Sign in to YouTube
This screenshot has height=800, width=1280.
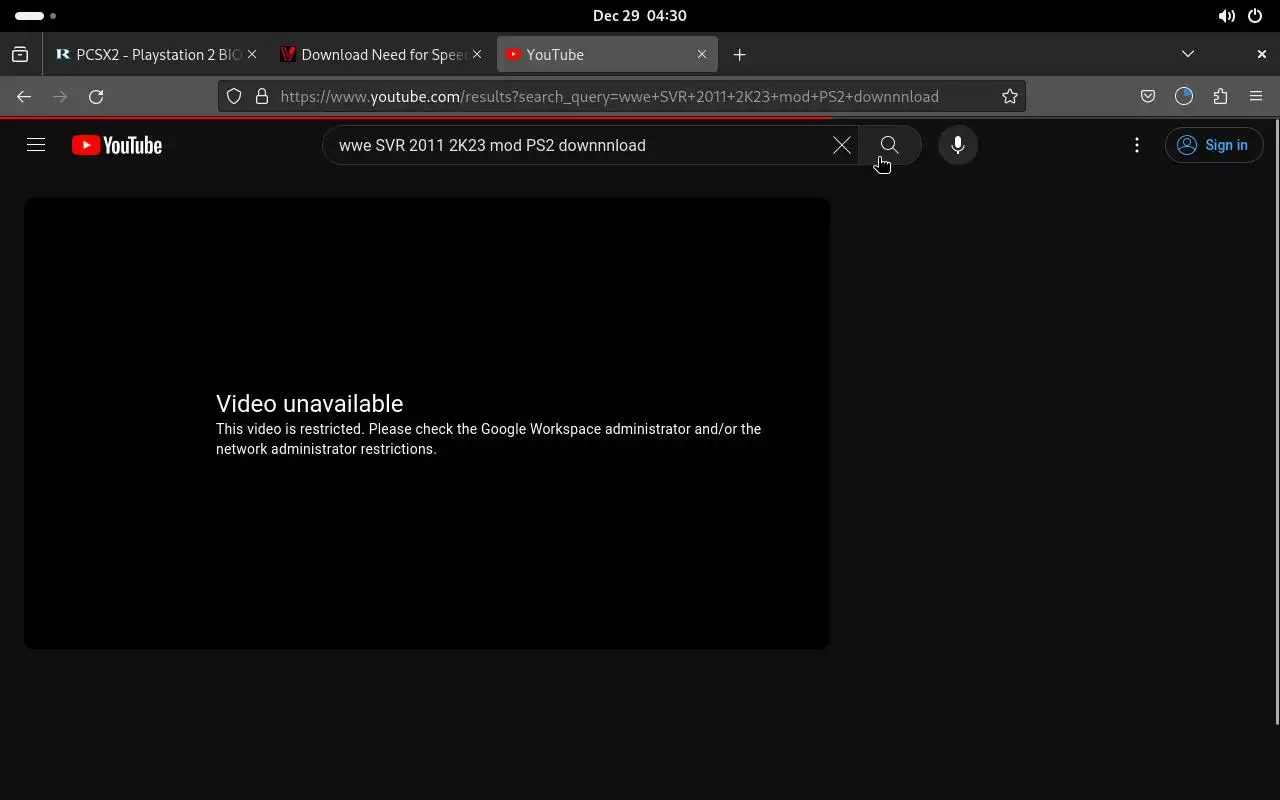(x=1214, y=145)
